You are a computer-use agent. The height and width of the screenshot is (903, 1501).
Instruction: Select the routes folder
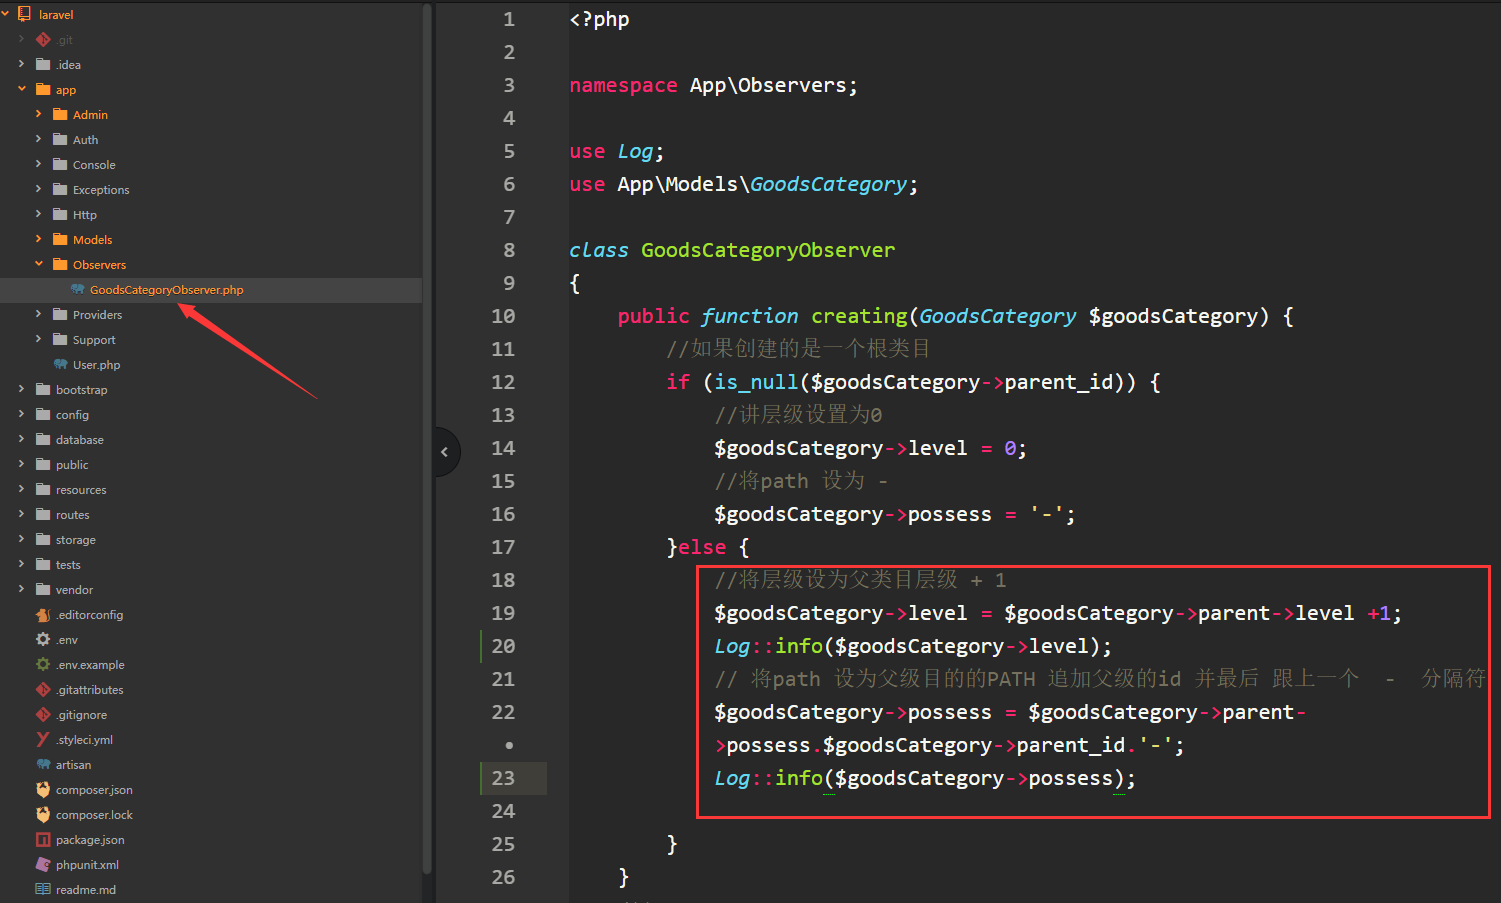73,515
